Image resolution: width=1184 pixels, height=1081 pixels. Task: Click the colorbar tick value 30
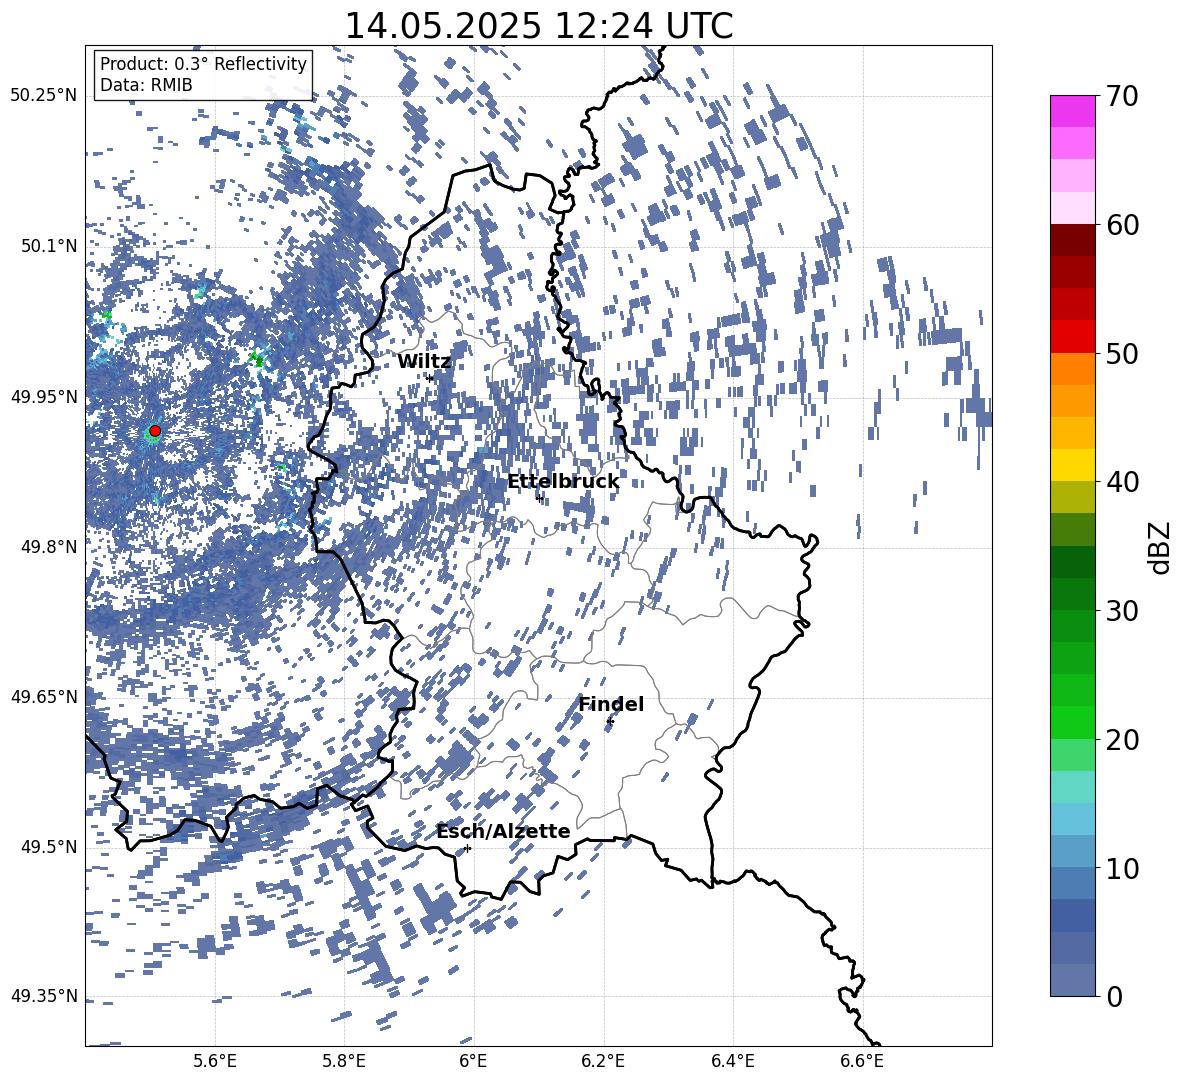(x=1122, y=611)
